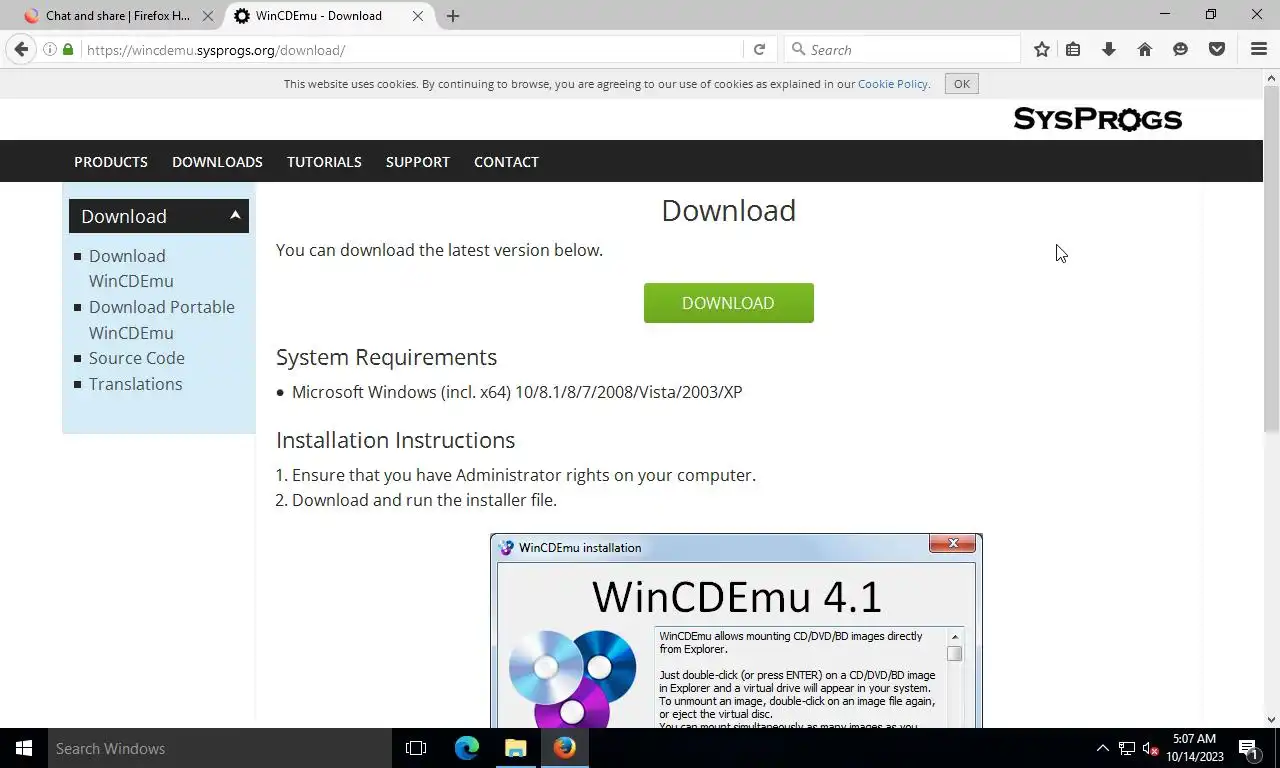Open a new tab with plus icon

pos(453,16)
